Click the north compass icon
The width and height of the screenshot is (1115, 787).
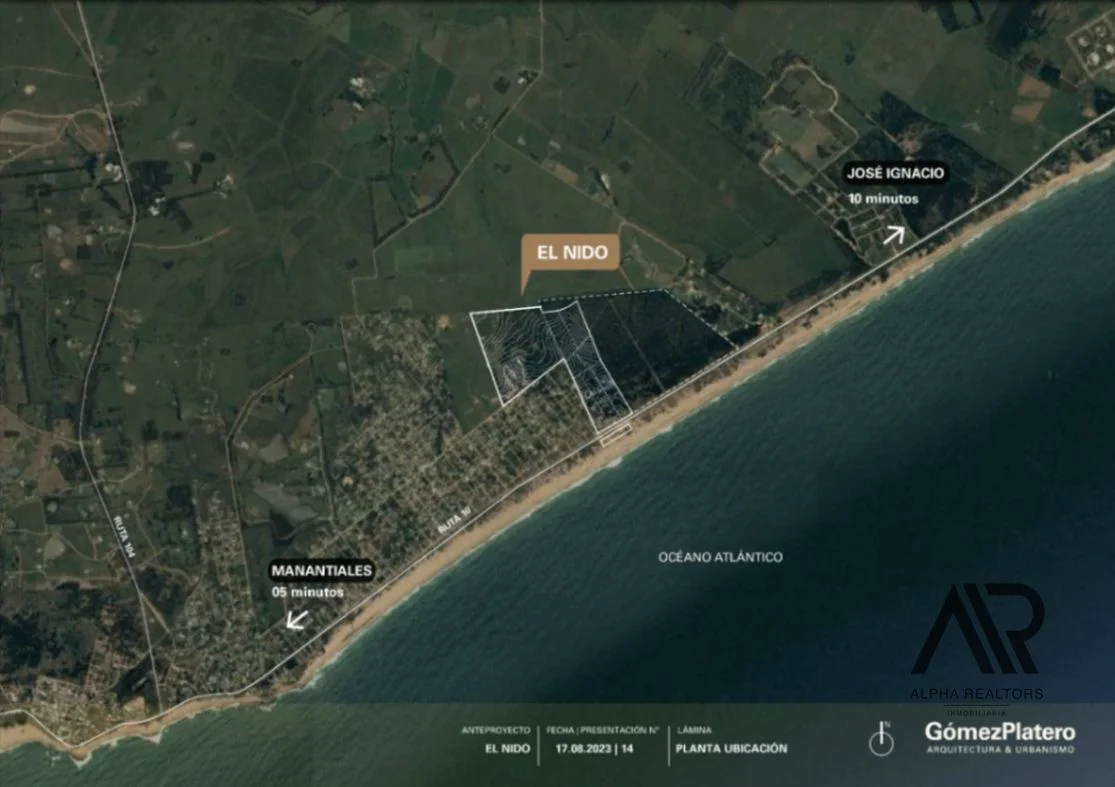pos(880,739)
